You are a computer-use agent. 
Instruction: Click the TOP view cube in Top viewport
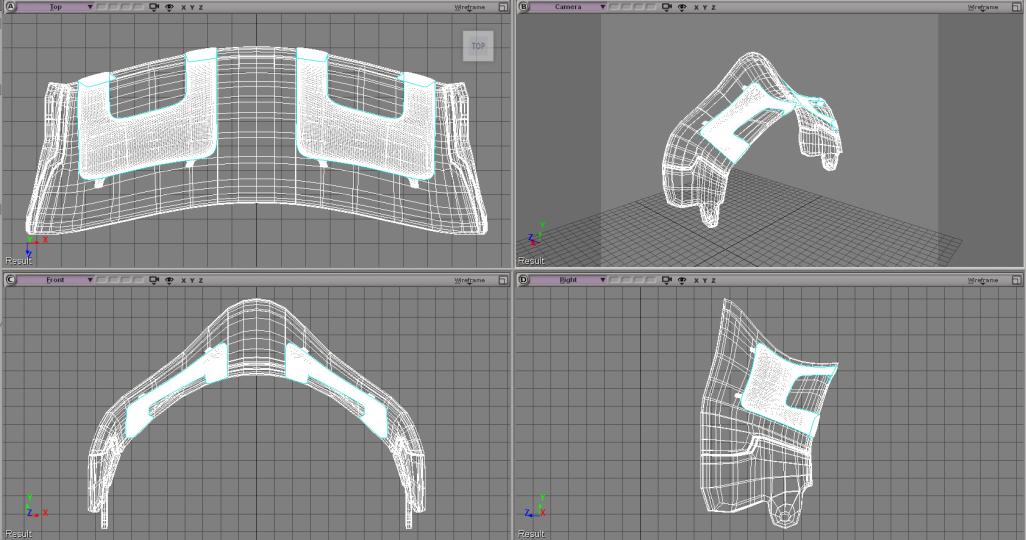[476, 46]
